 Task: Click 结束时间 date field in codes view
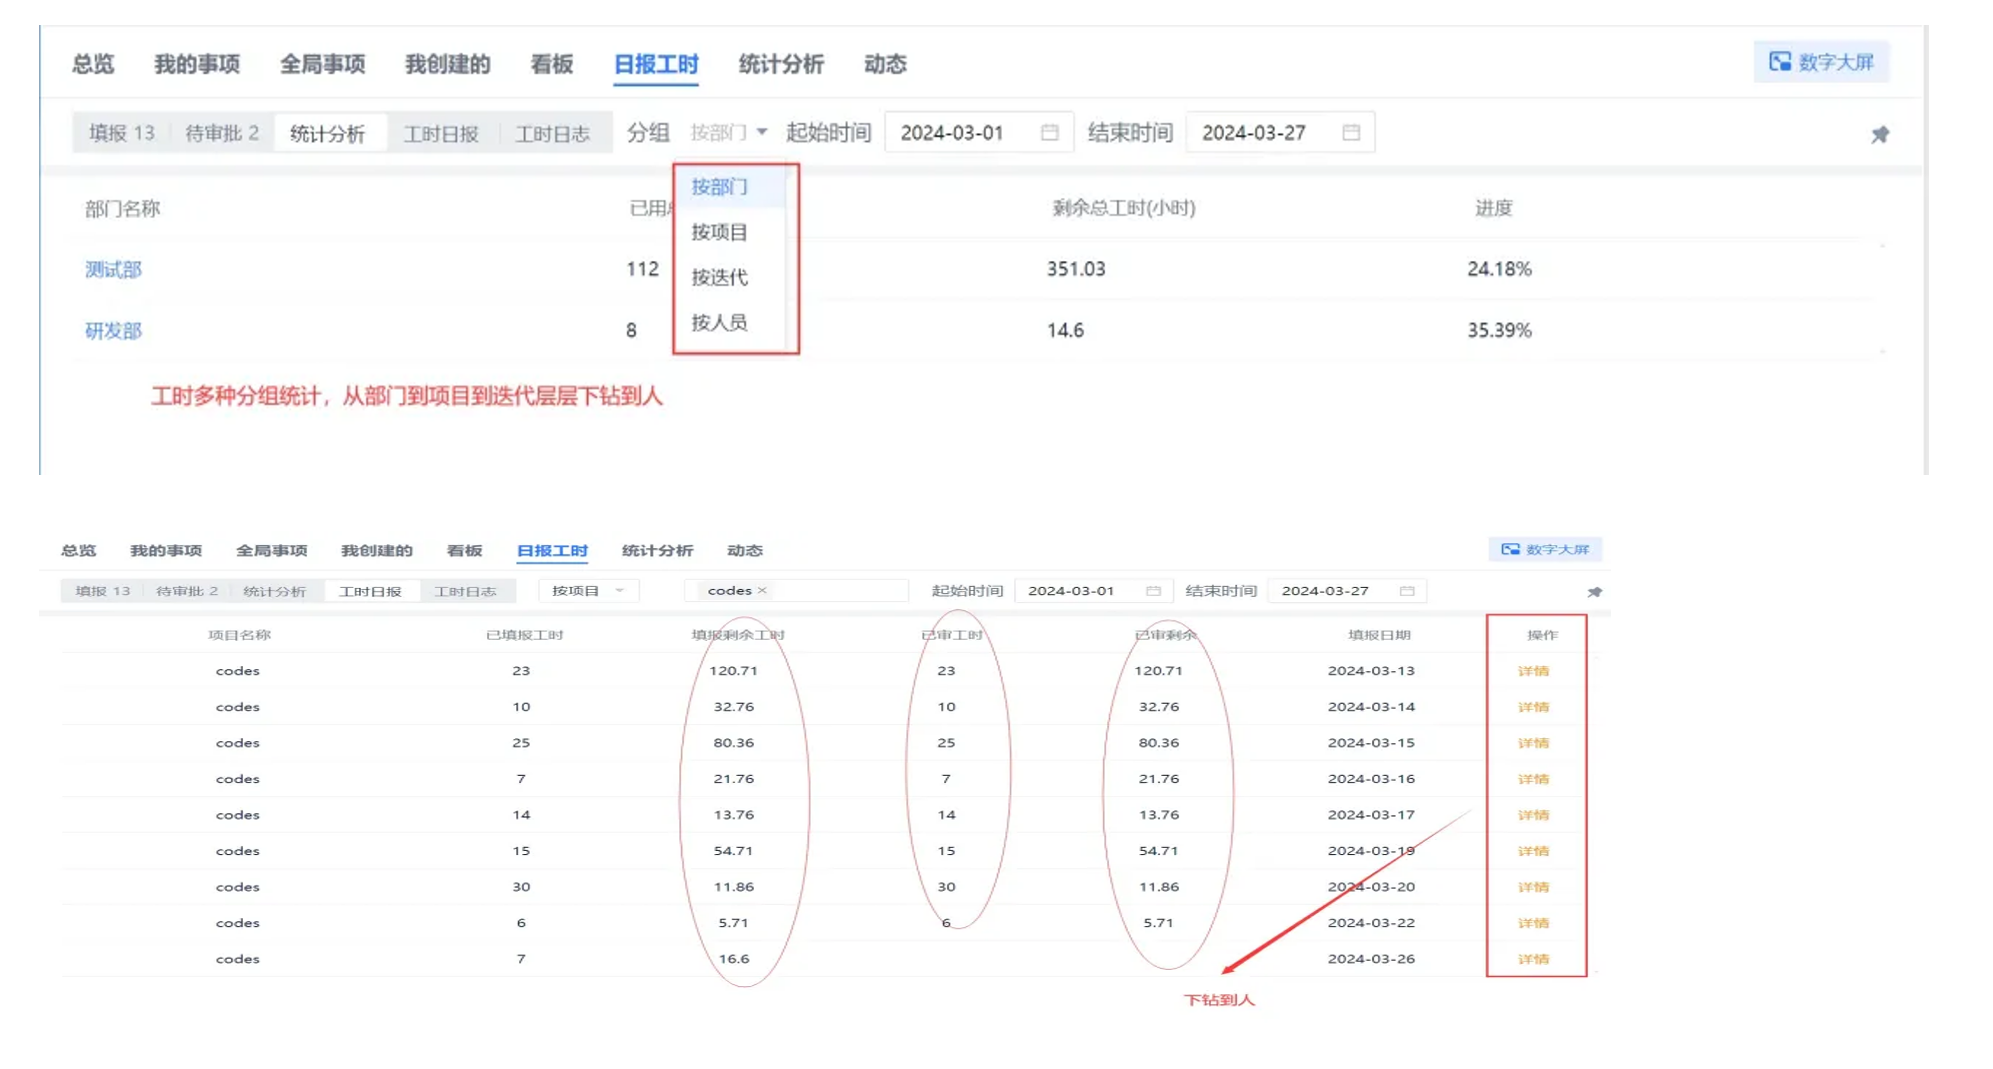point(1347,591)
